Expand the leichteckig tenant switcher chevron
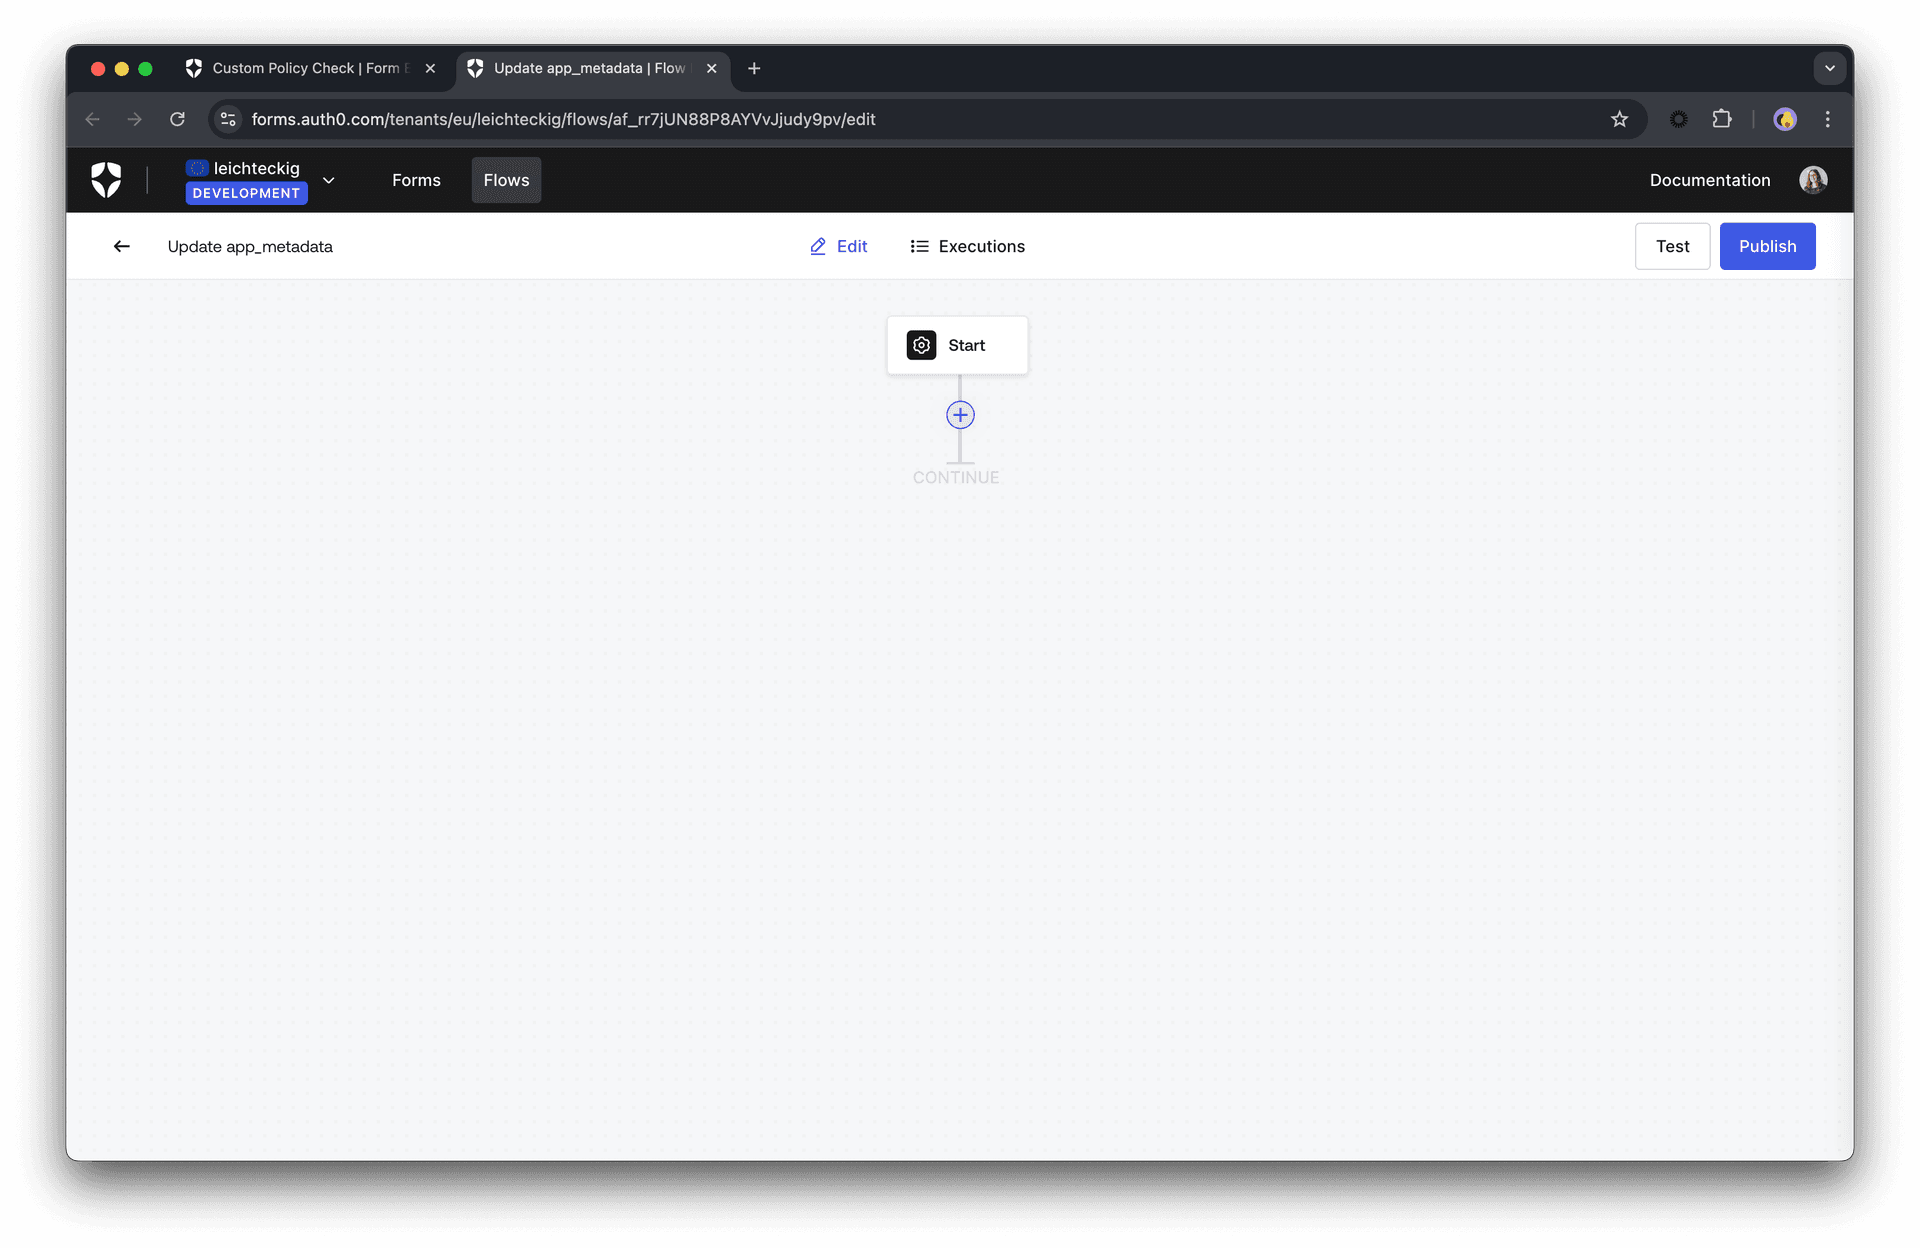 point(329,180)
